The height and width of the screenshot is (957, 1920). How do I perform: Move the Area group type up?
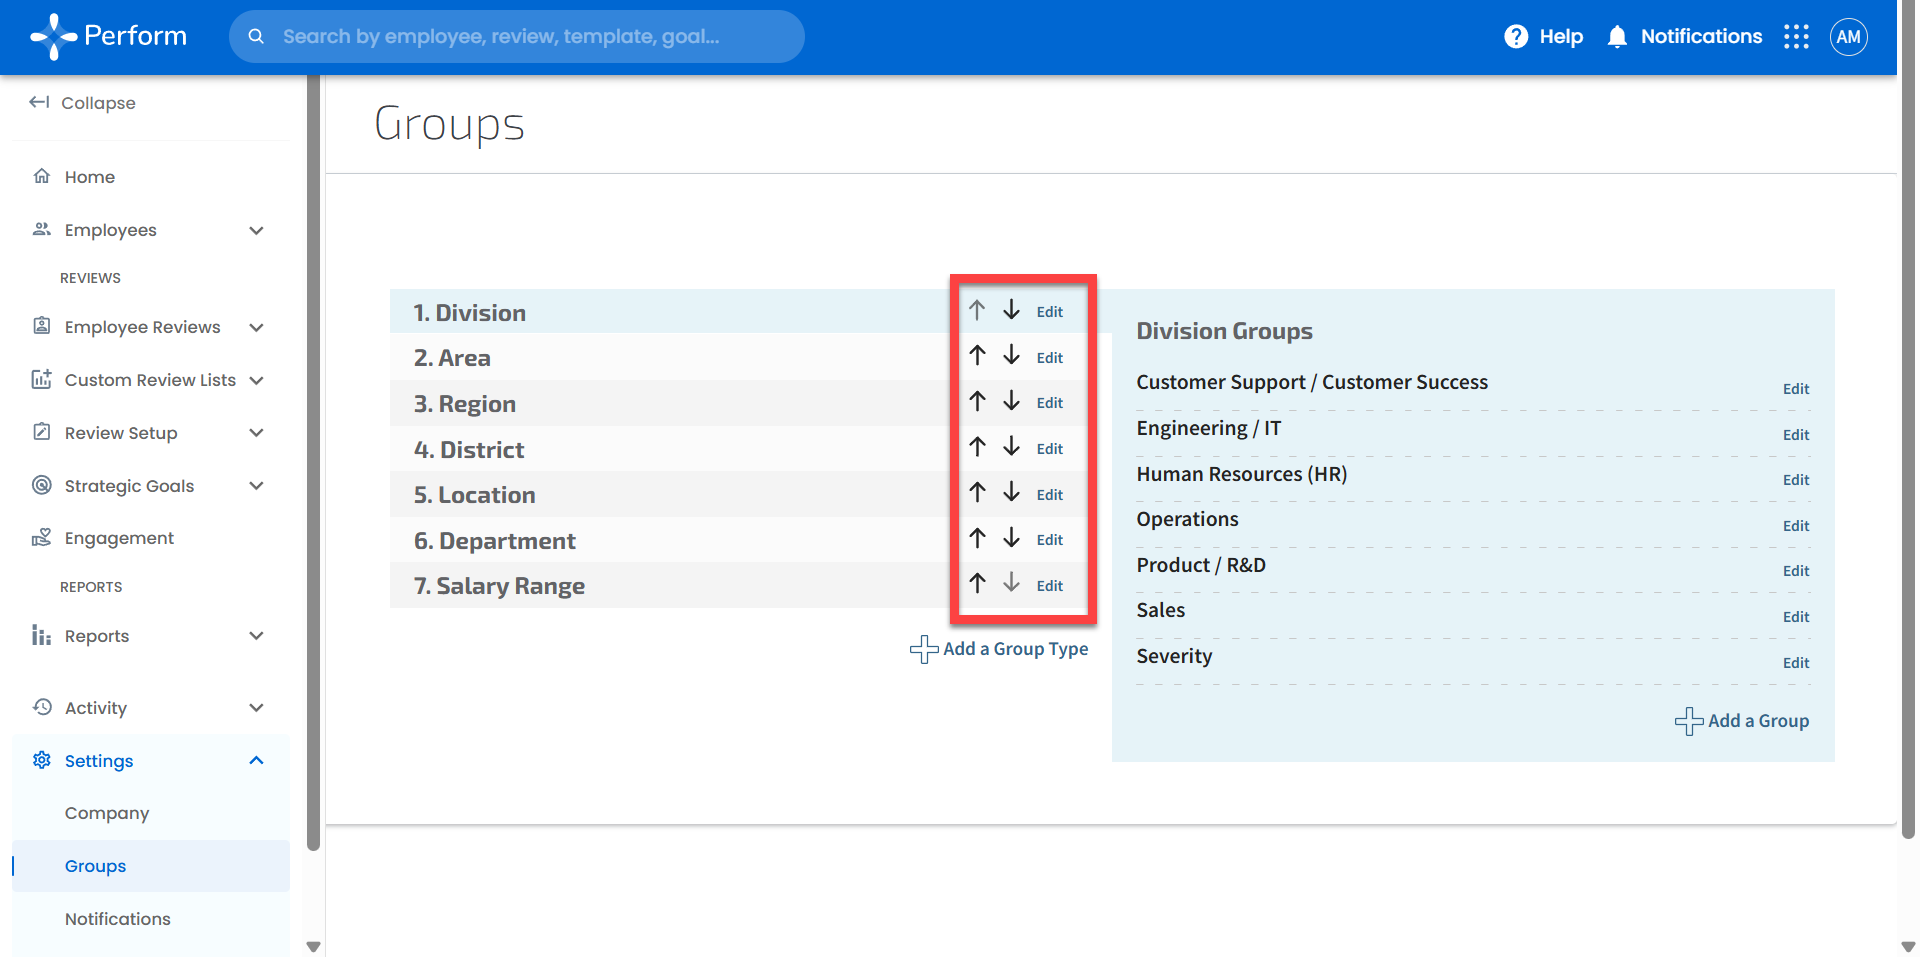[x=977, y=356]
